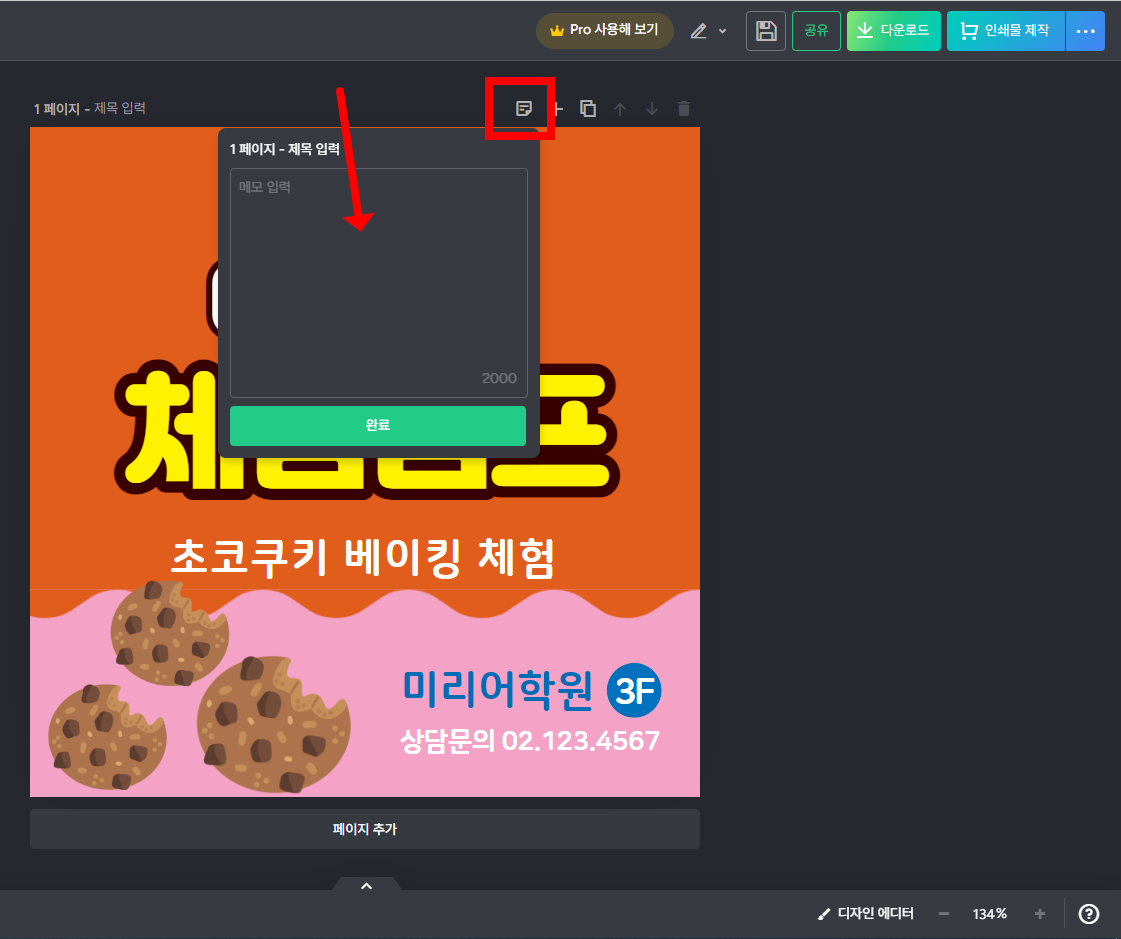This screenshot has width=1121, height=939.
Task: Confirm the memo with the 완료 button
Action: tap(378, 425)
